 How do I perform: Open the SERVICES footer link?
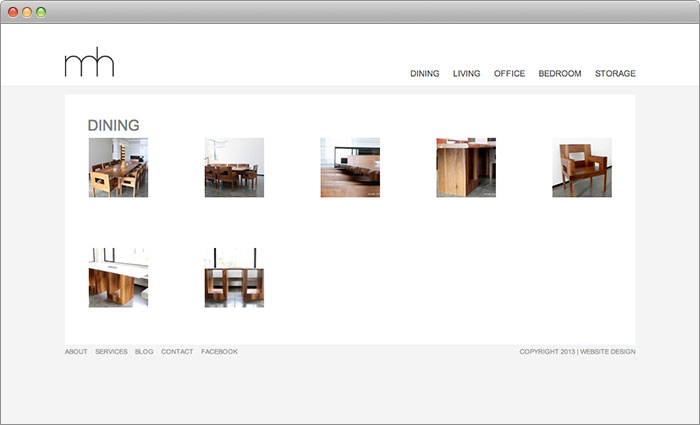pyautogui.click(x=111, y=352)
